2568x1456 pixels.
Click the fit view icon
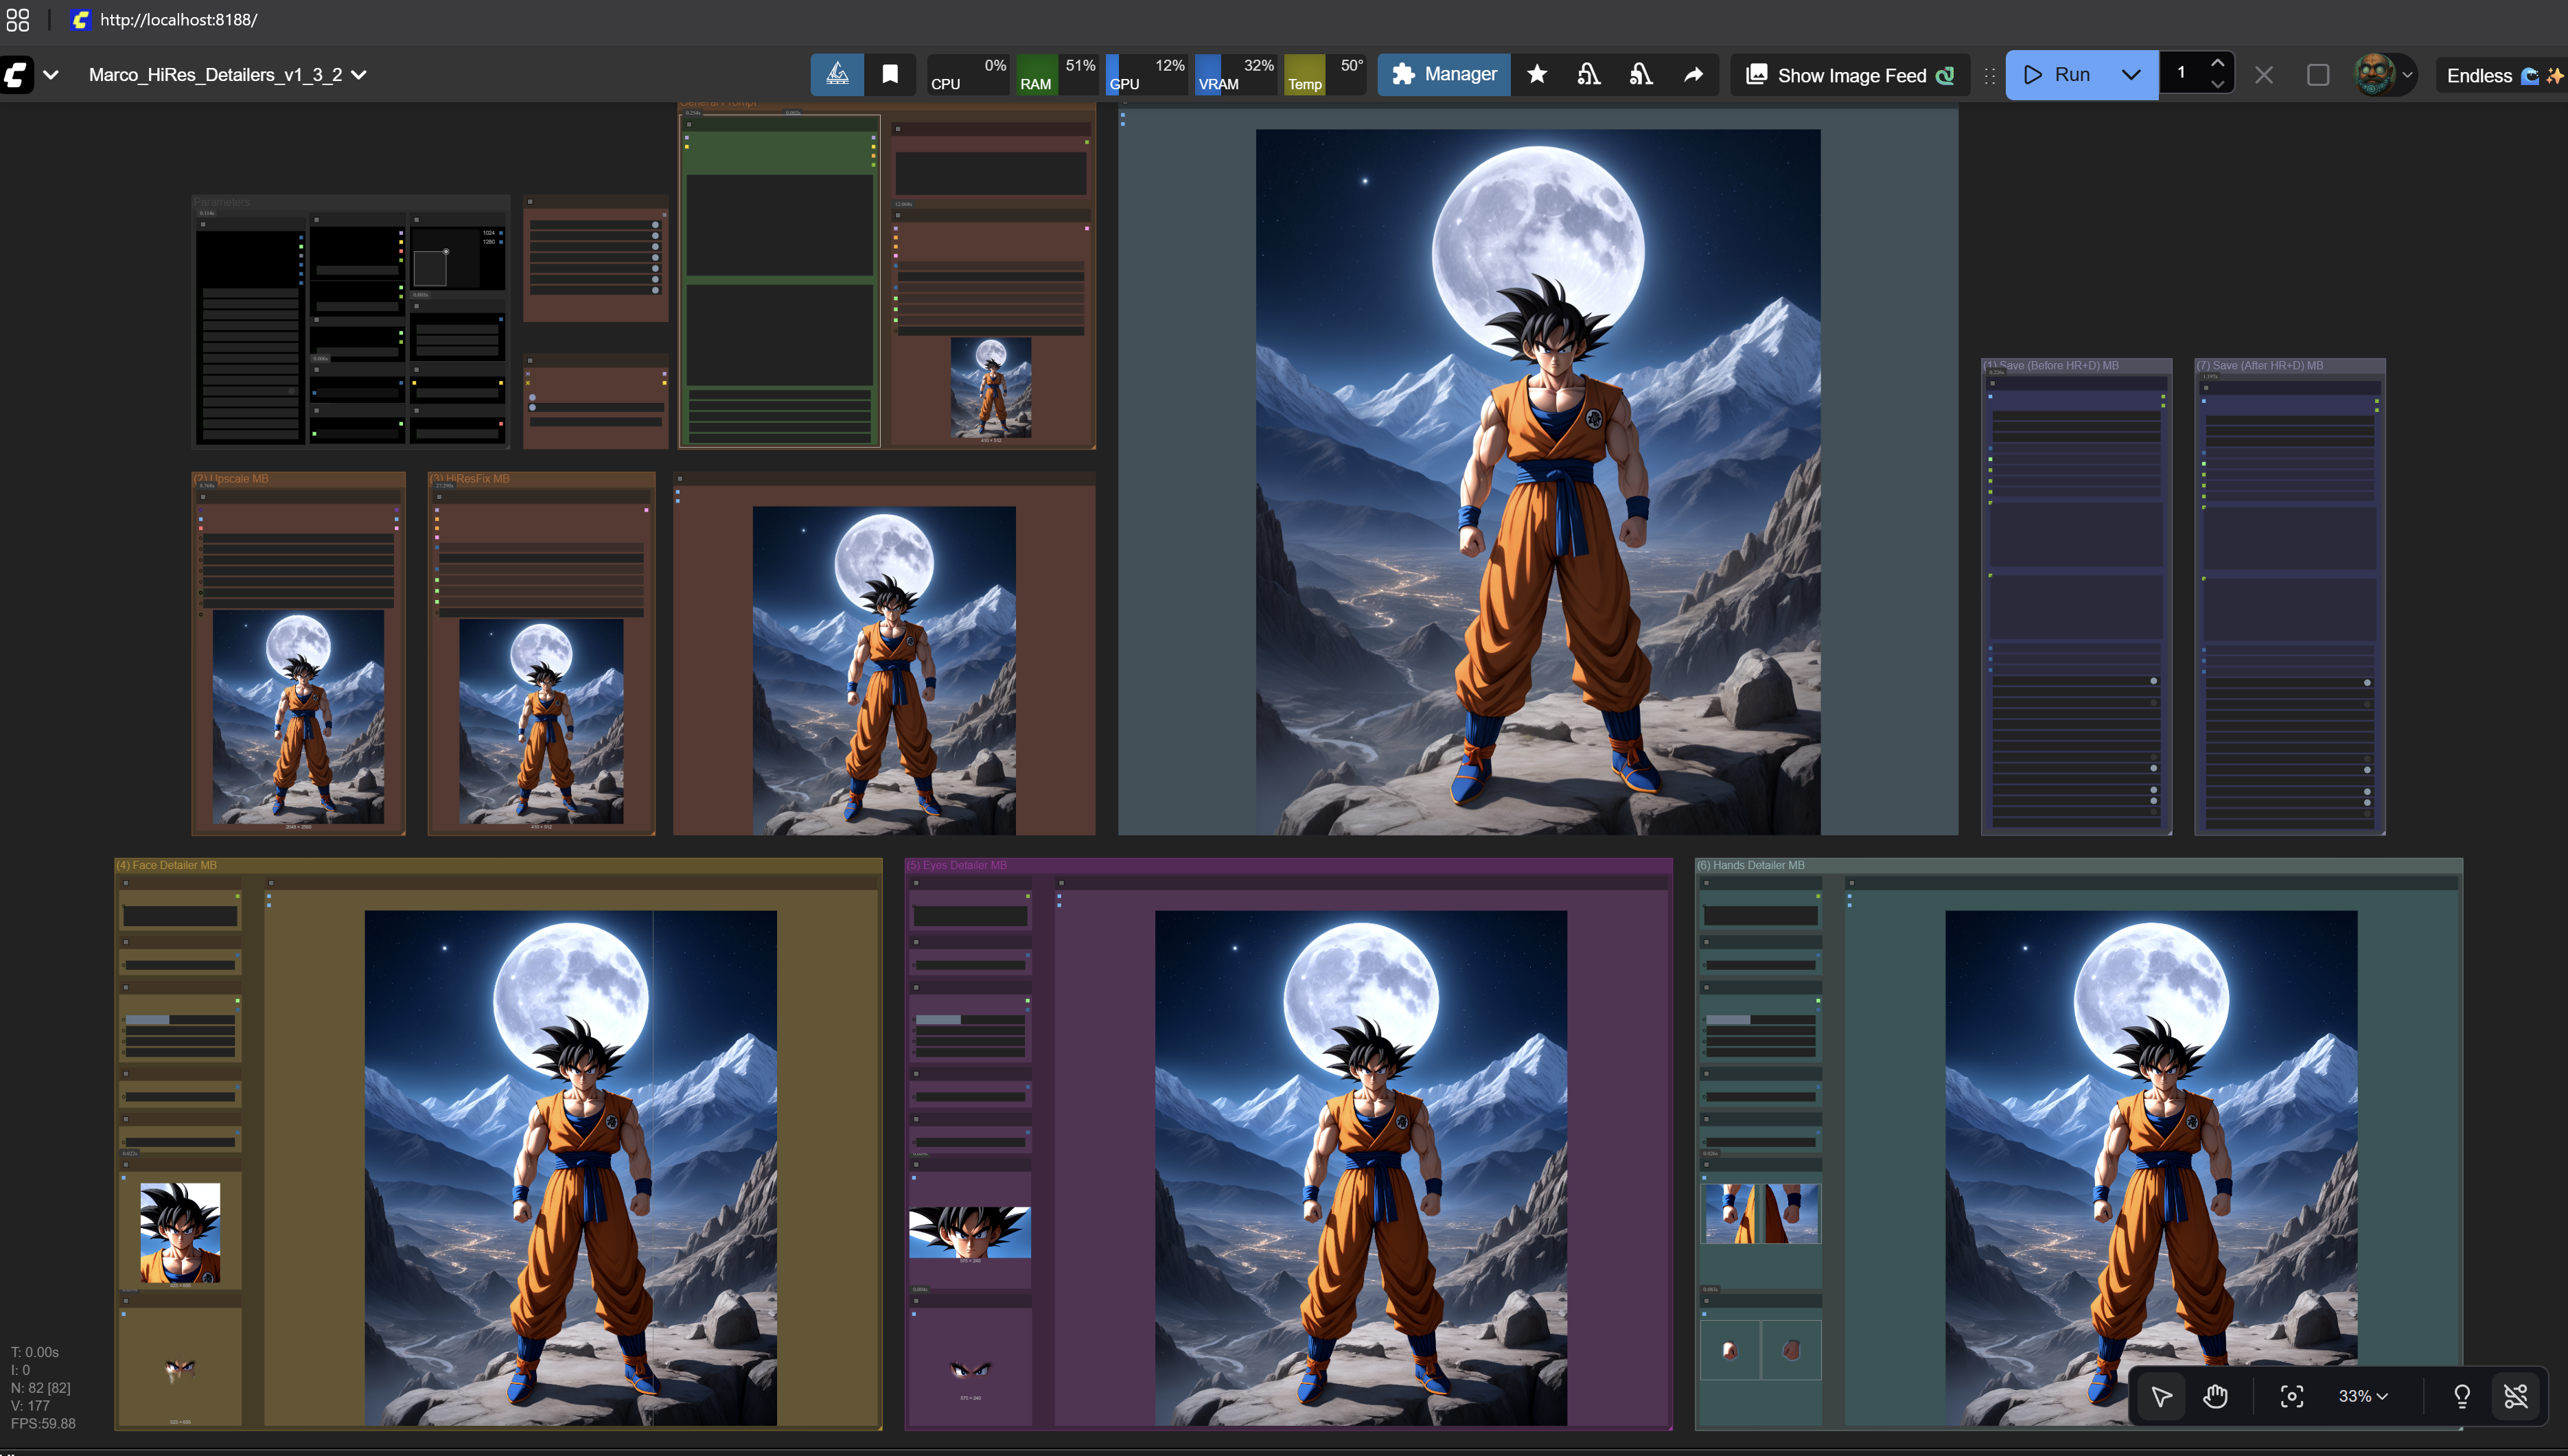[2291, 1396]
